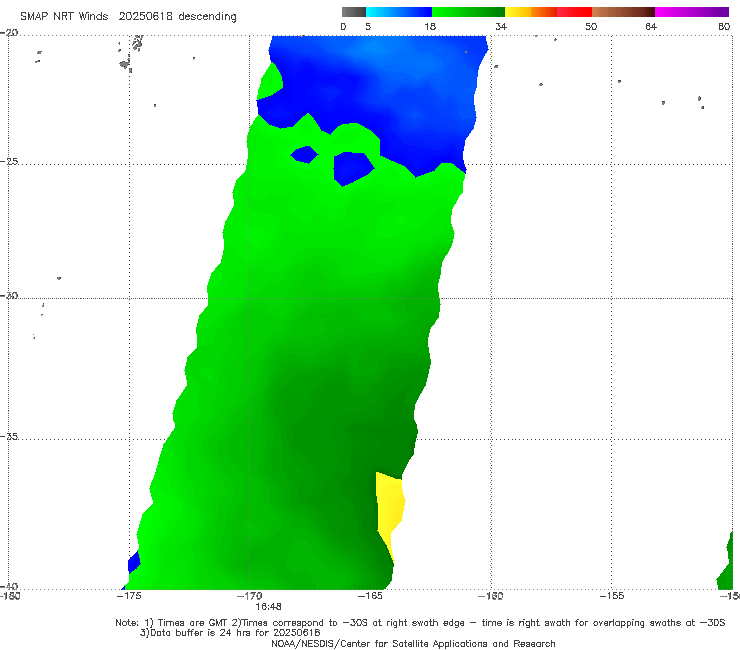Screen dimensions: 740x650
Task: Click the color bar label '64'
Action: [x=651, y=26]
